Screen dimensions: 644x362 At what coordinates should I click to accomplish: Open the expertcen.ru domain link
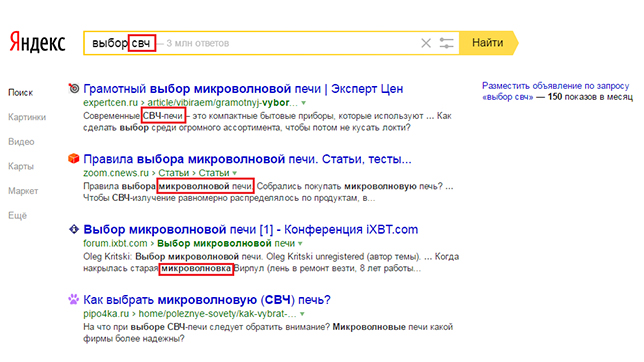(x=110, y=102)
